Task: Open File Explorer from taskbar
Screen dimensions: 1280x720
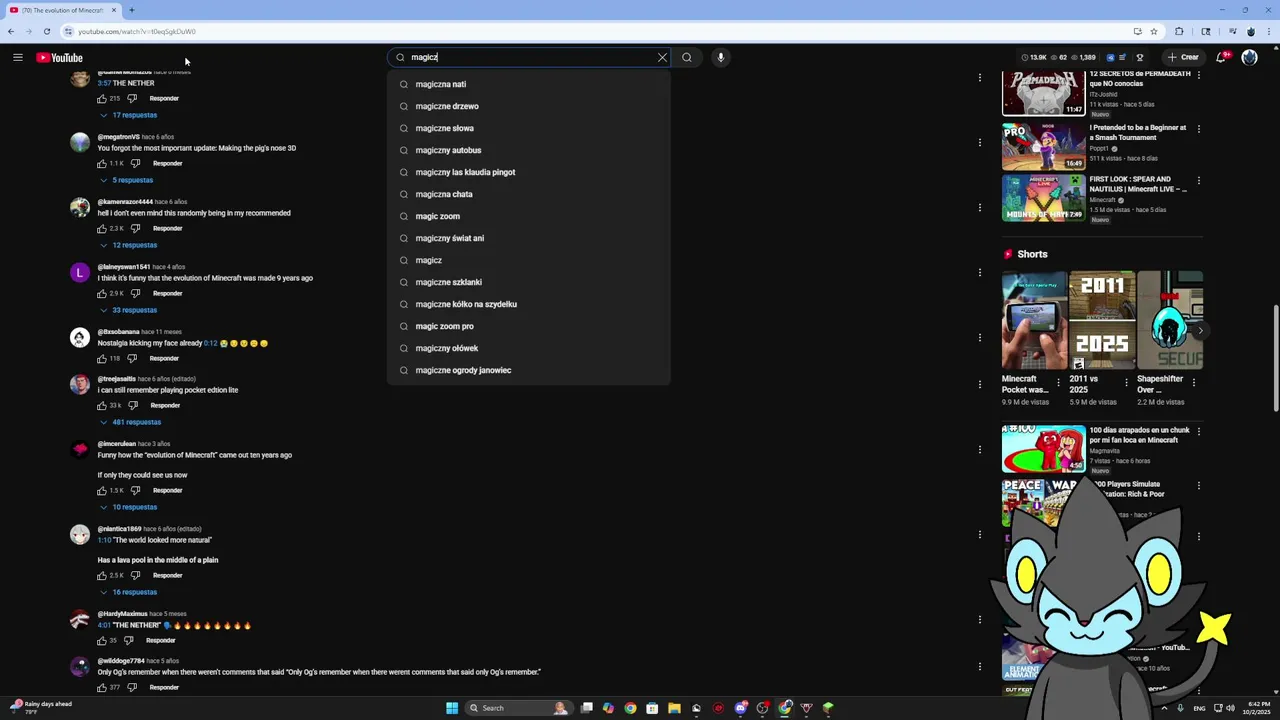Action: click(674, 708)
